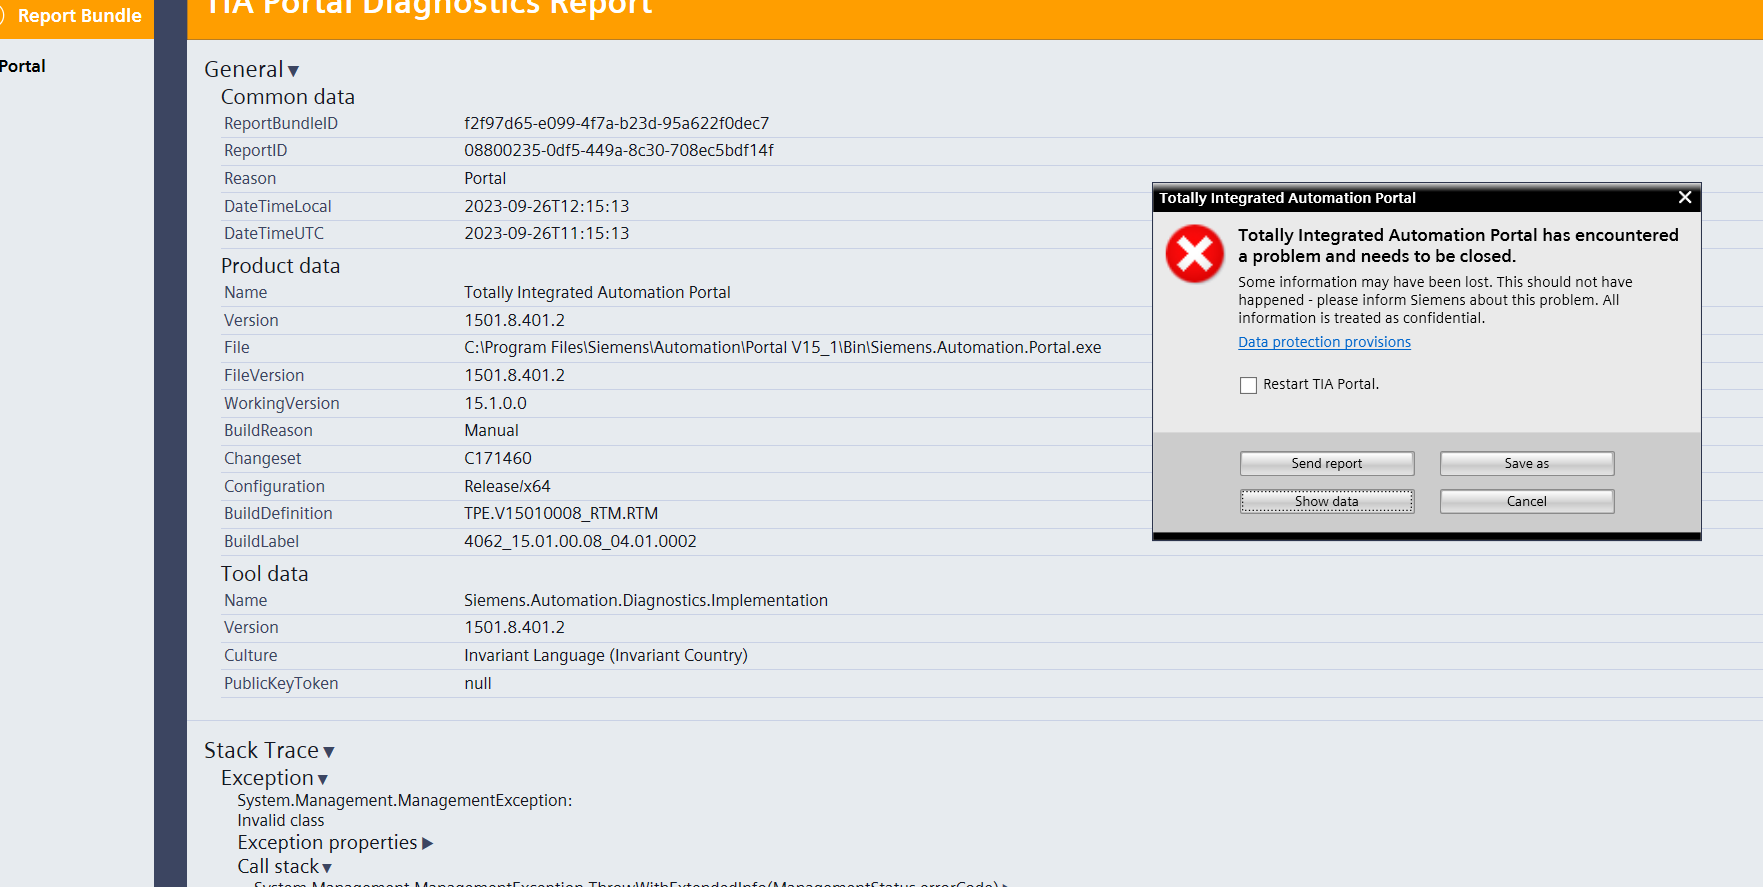The image size is (1763, 887).
Task: Click the BuildReason value Manual
Action: 491,430
